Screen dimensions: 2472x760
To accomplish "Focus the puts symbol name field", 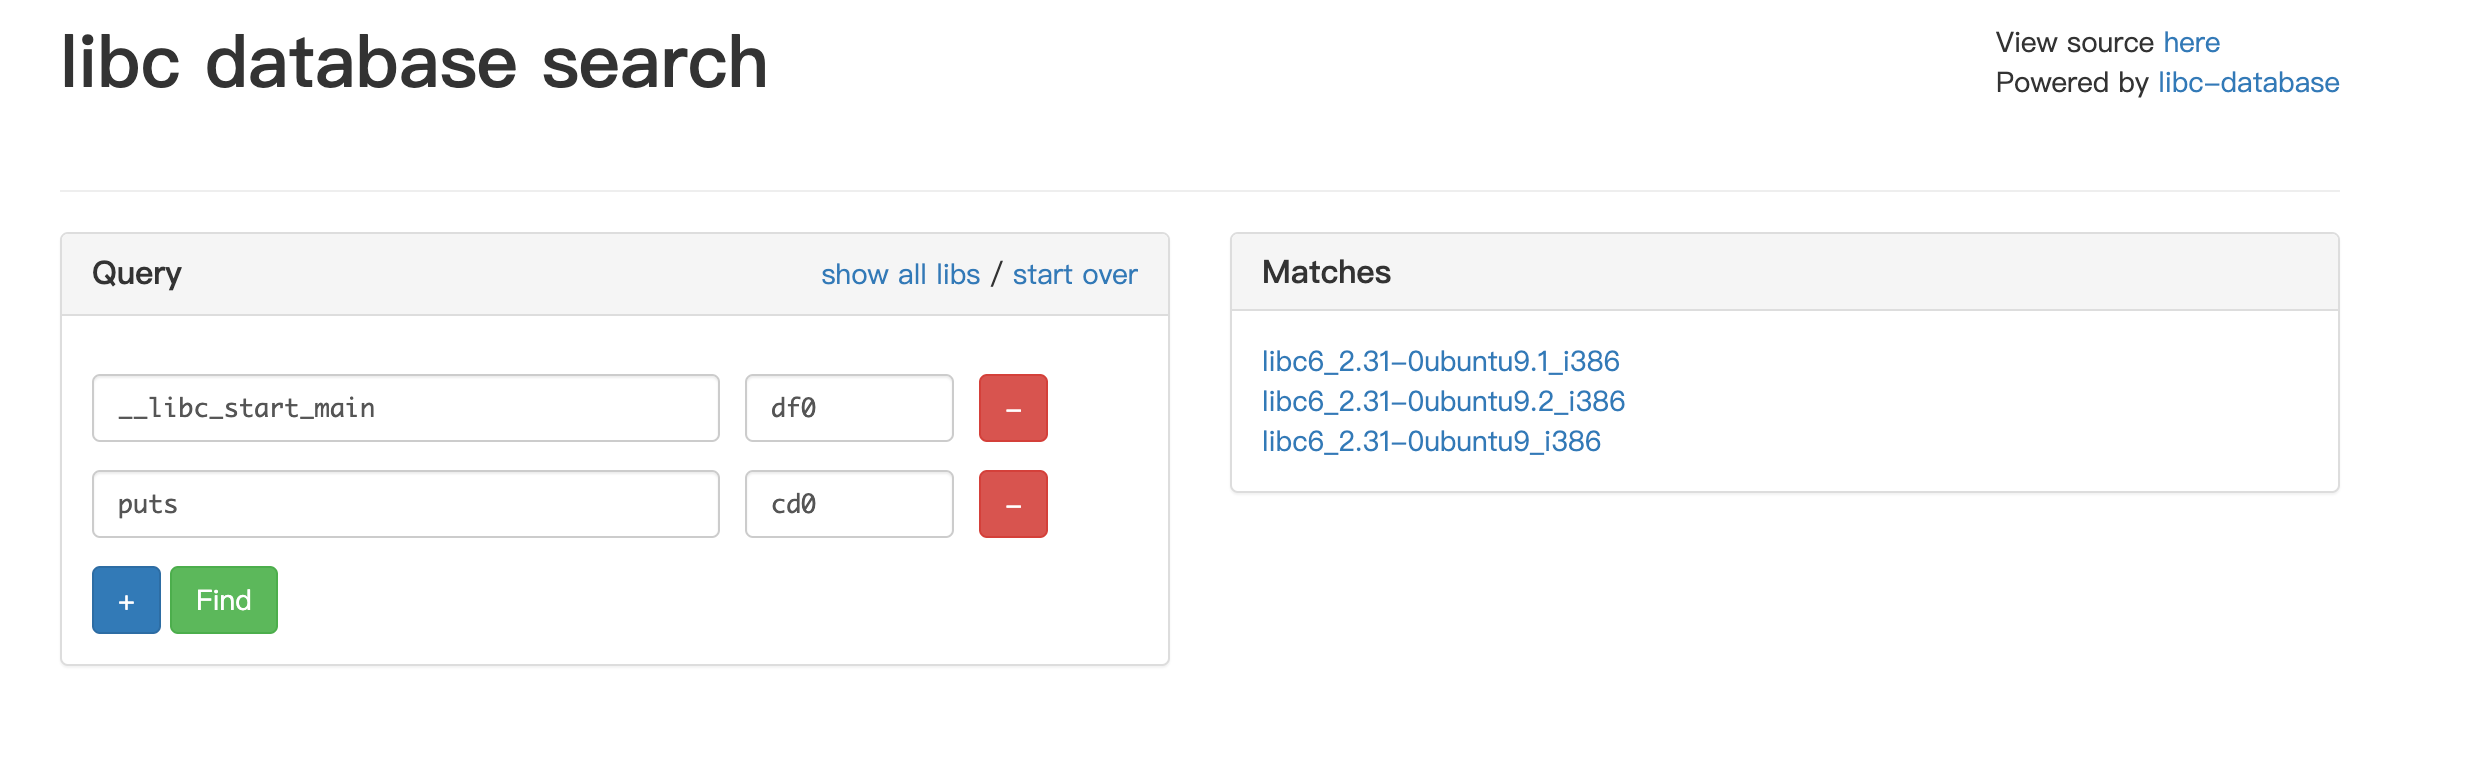I will pos(406,504).
